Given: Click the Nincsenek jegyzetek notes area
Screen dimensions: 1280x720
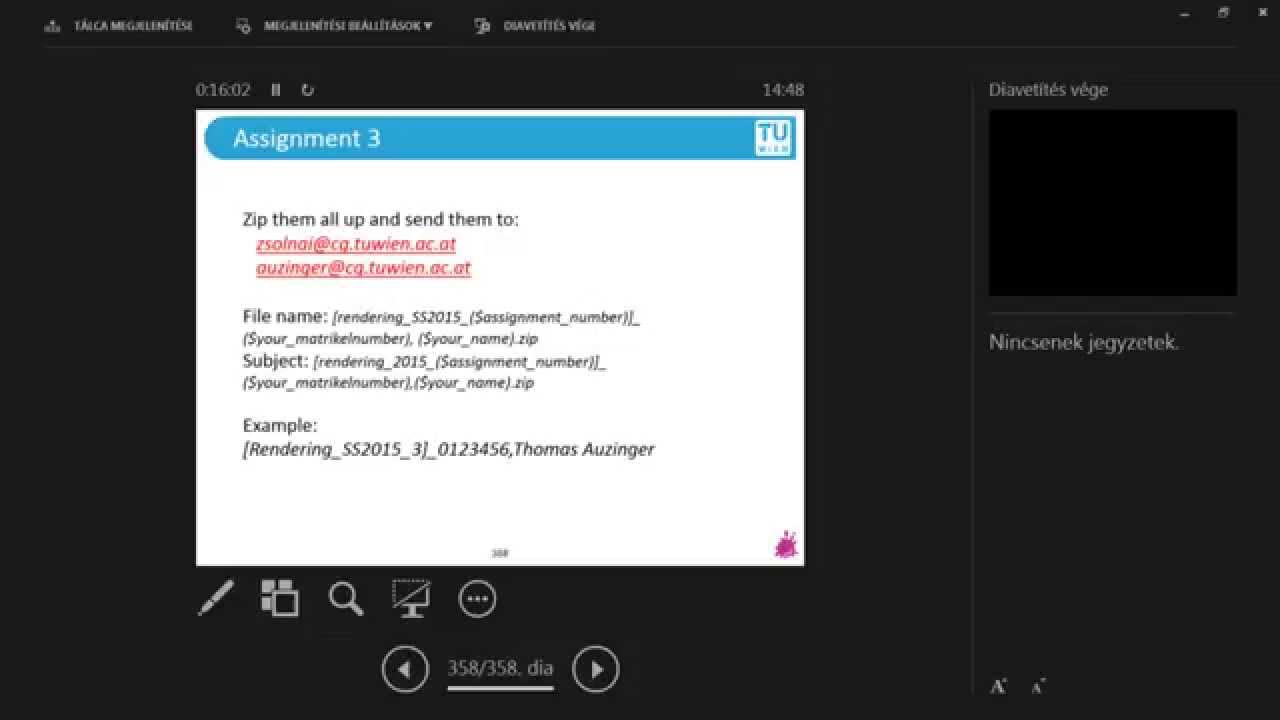Looking at the screenshot, I should tap(1084, 343).
